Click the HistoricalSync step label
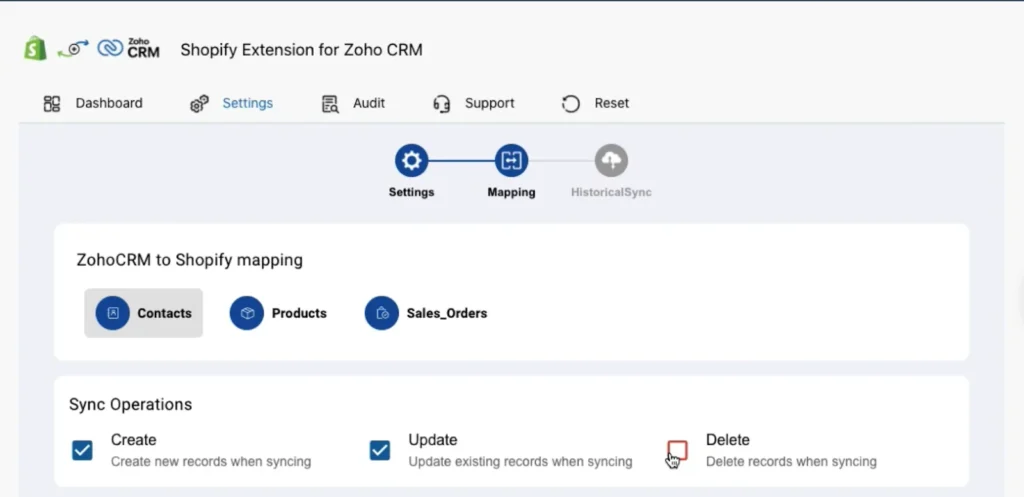This screenshot has height=497, width=1024. [x=611, y=193]
